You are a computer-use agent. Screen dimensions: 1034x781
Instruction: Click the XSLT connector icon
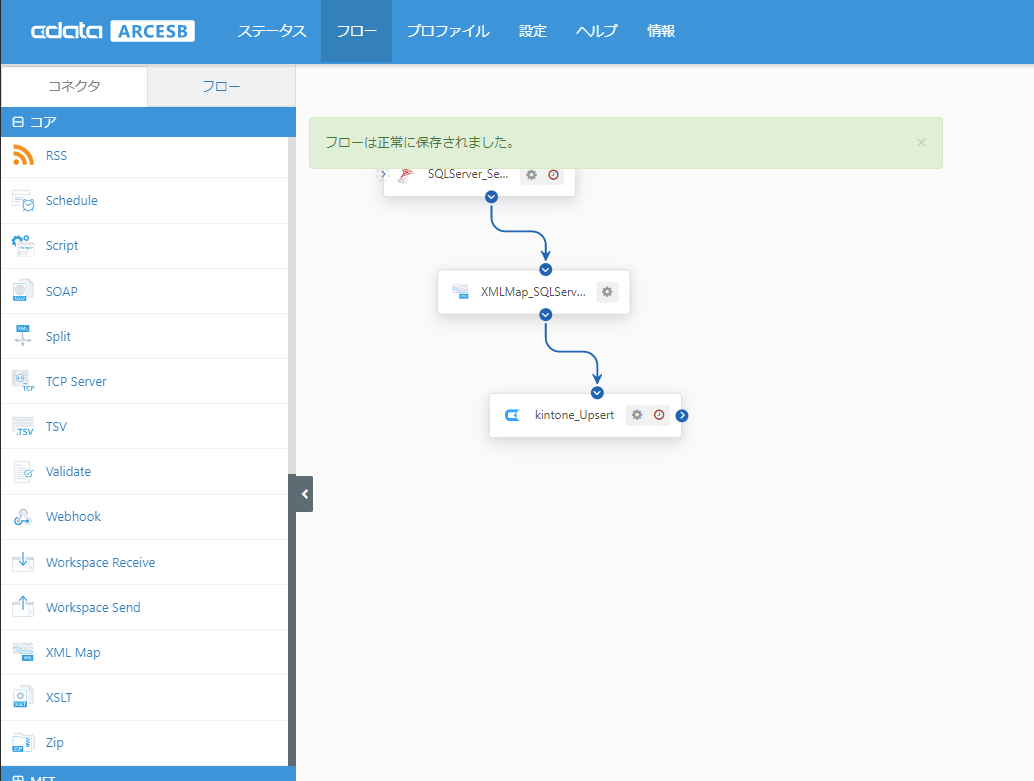coord(23,697)
